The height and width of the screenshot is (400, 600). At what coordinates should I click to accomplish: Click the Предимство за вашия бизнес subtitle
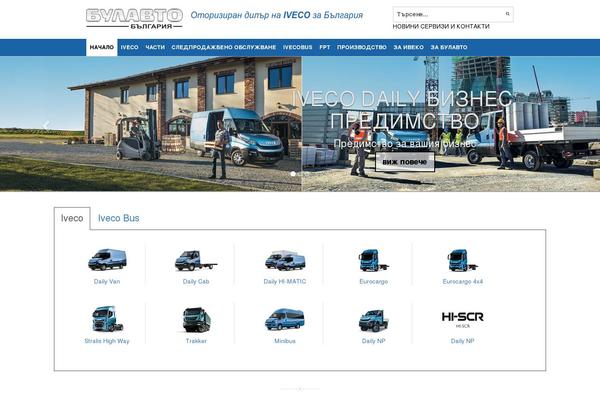tap(405, 144)
